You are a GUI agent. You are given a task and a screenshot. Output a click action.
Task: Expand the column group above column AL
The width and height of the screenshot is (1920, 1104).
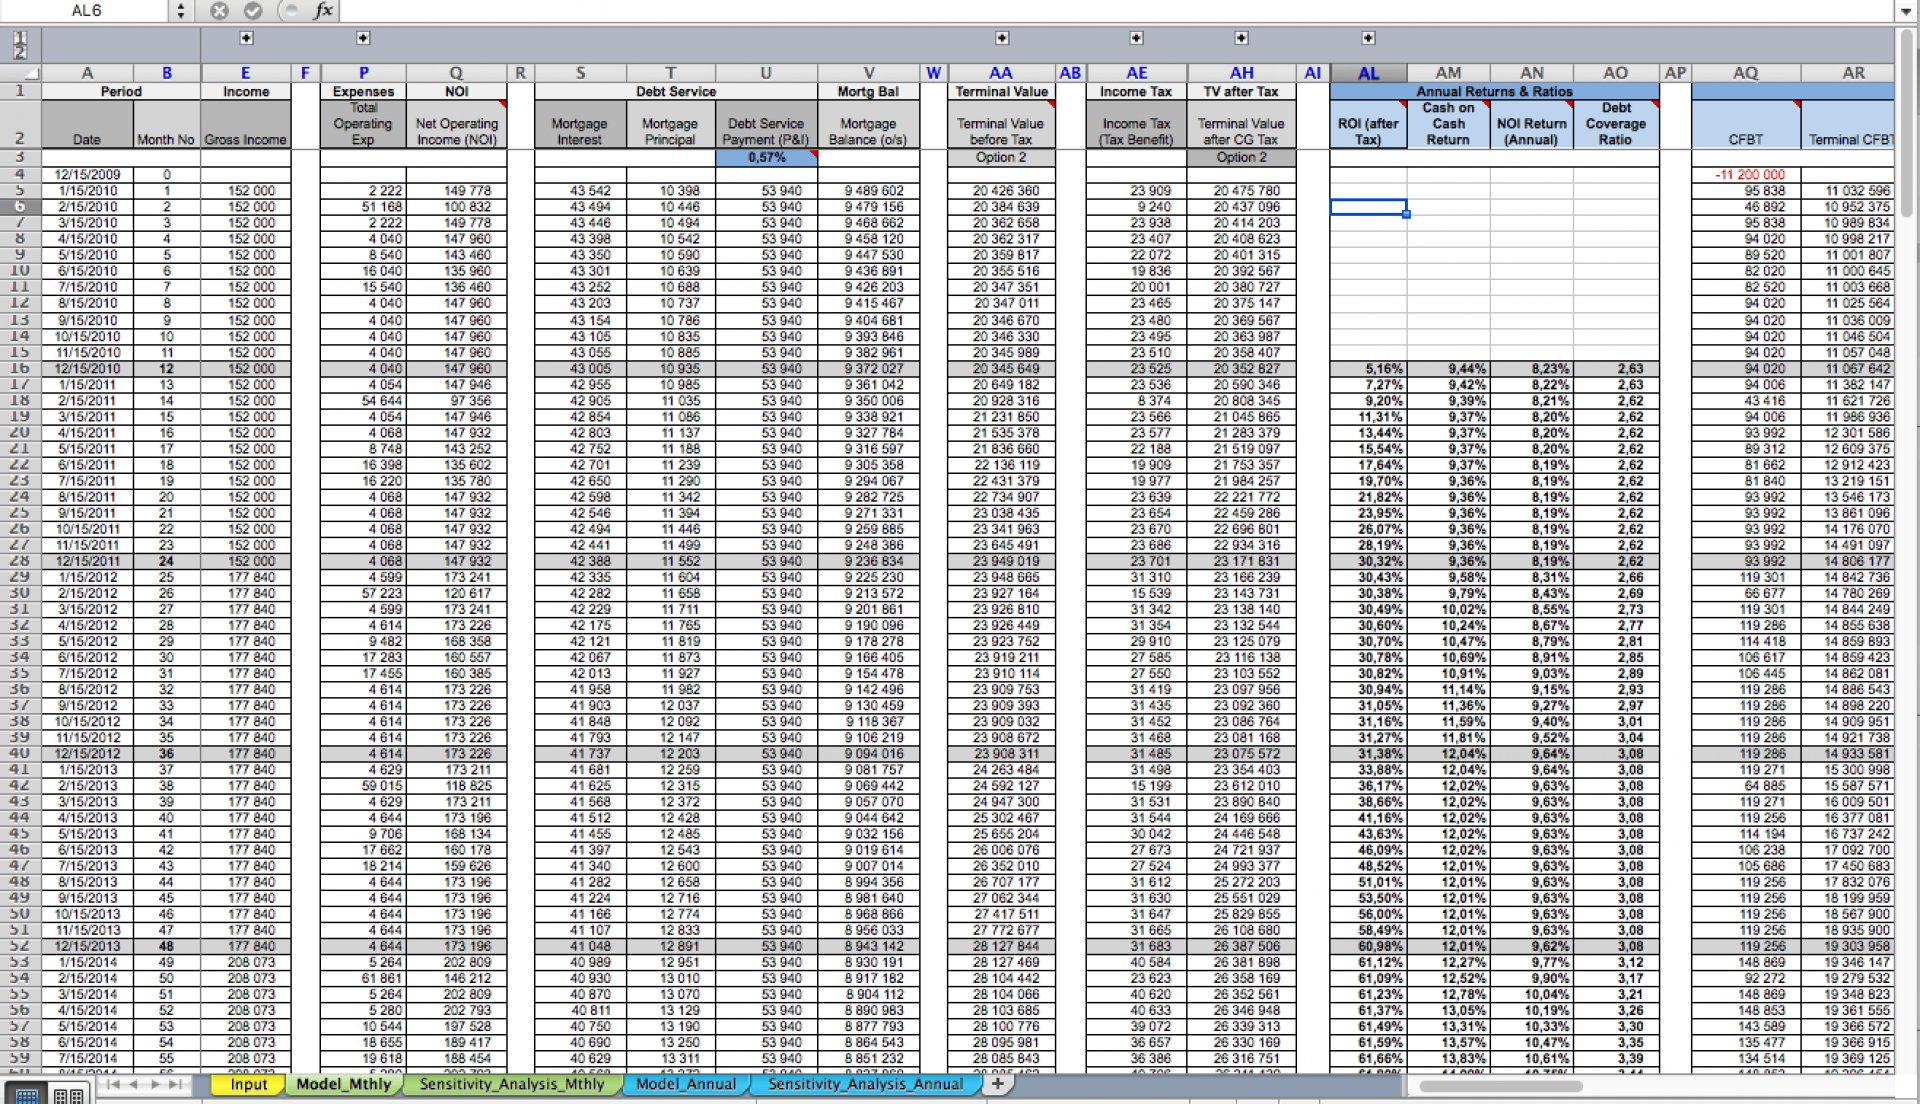tap(1368, 38)
